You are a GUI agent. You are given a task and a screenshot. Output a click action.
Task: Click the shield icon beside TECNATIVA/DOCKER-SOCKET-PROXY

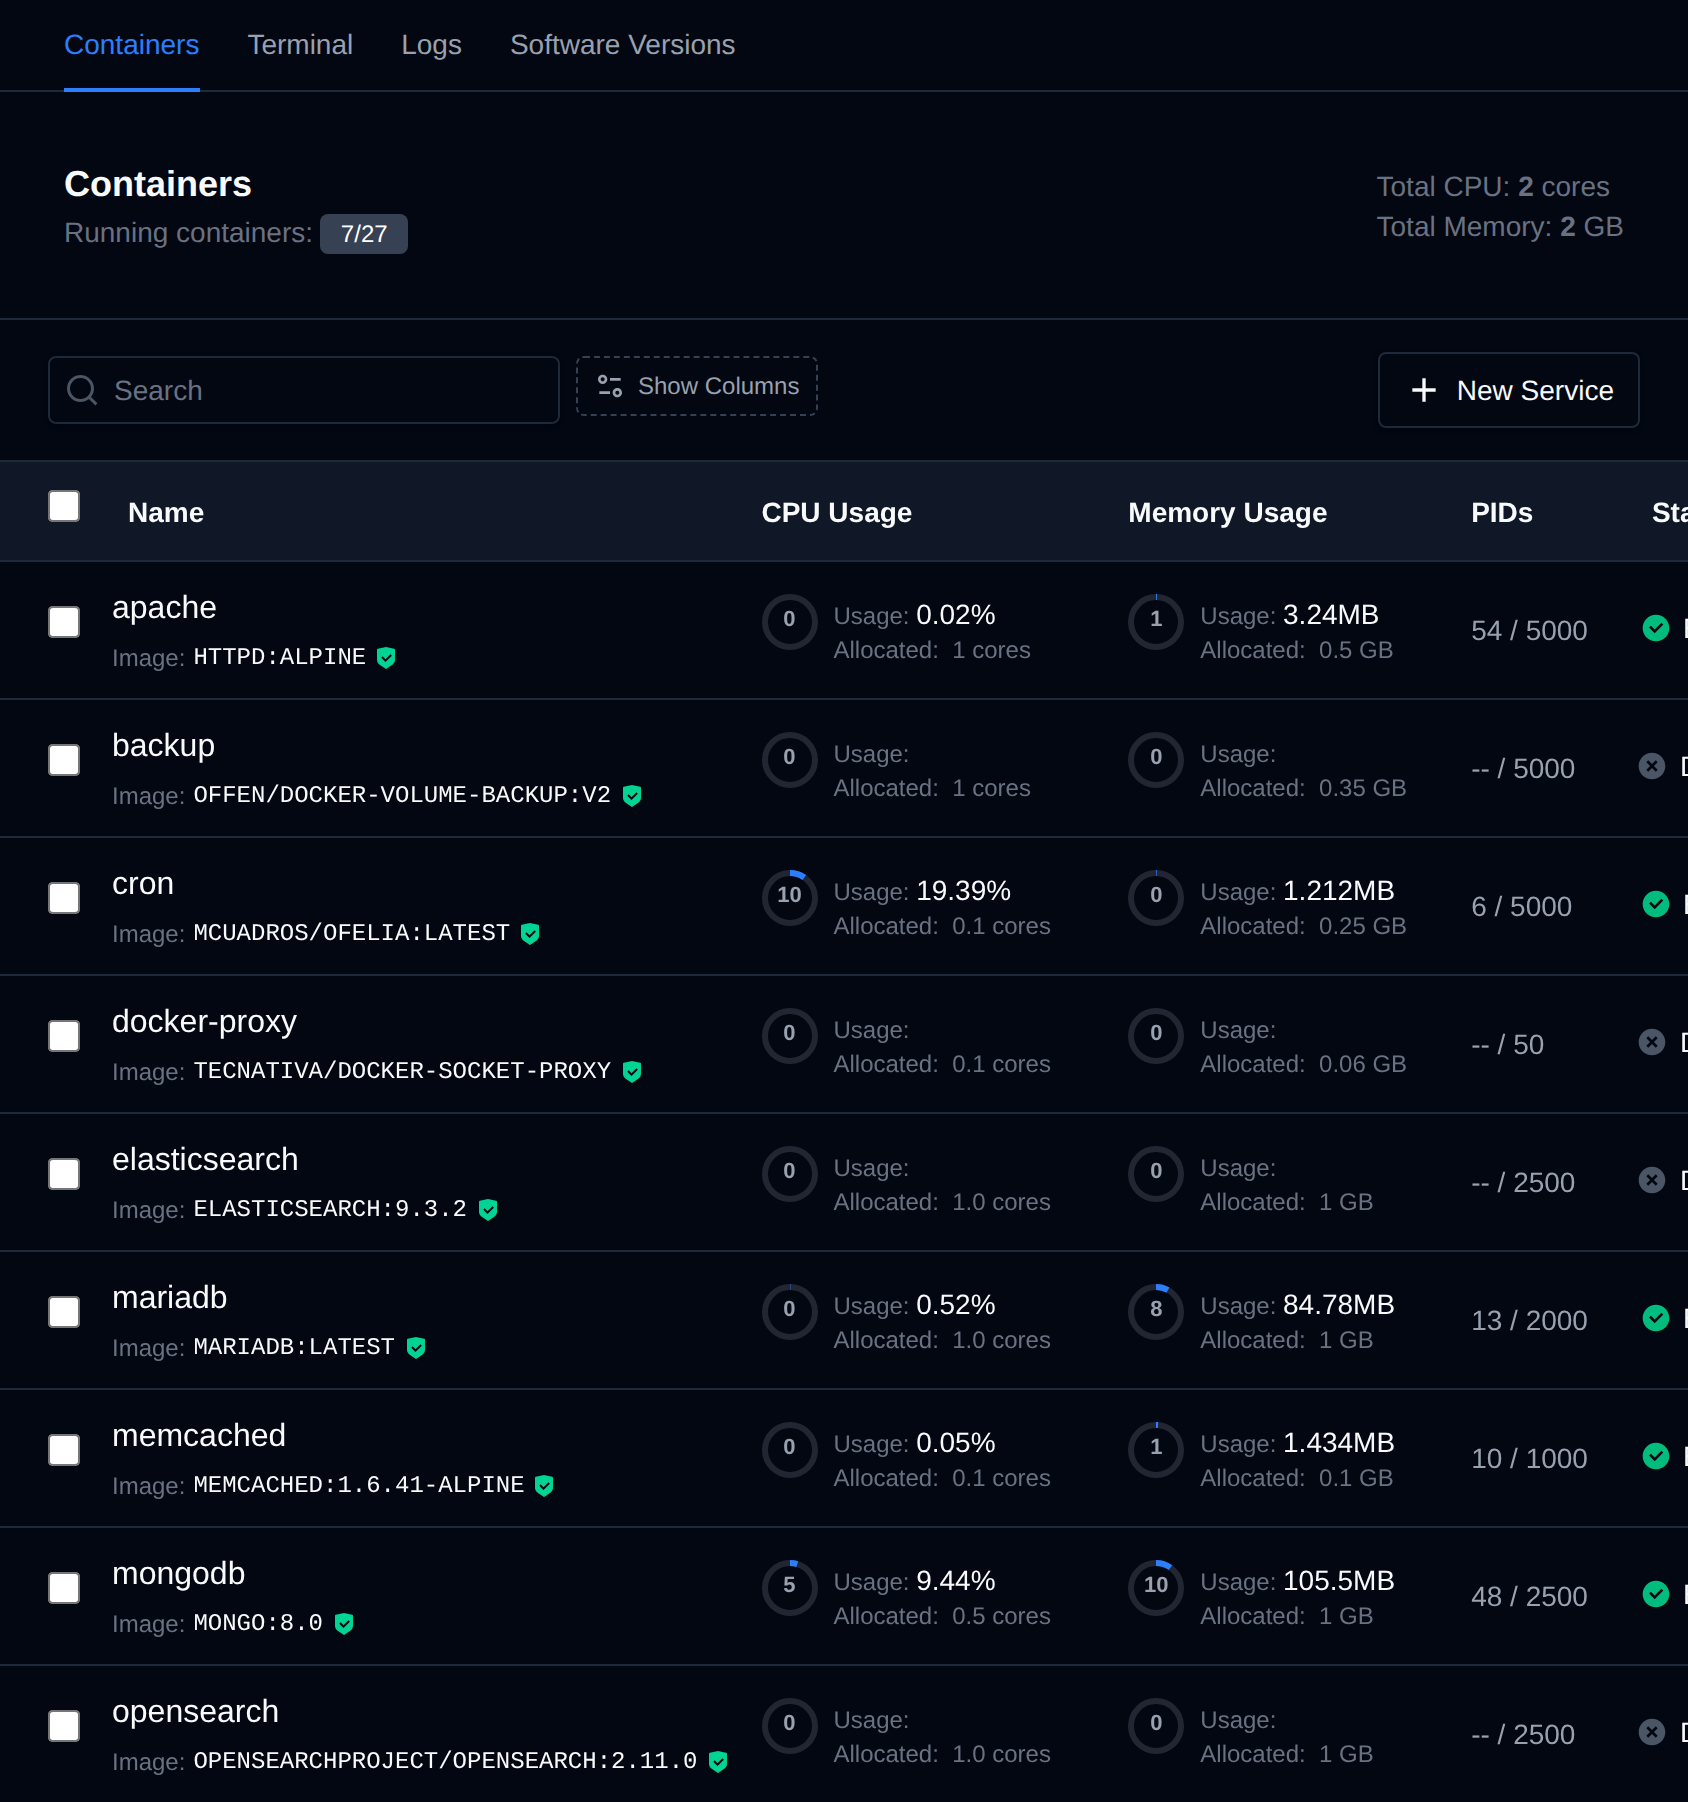[x=632, y=1071]
